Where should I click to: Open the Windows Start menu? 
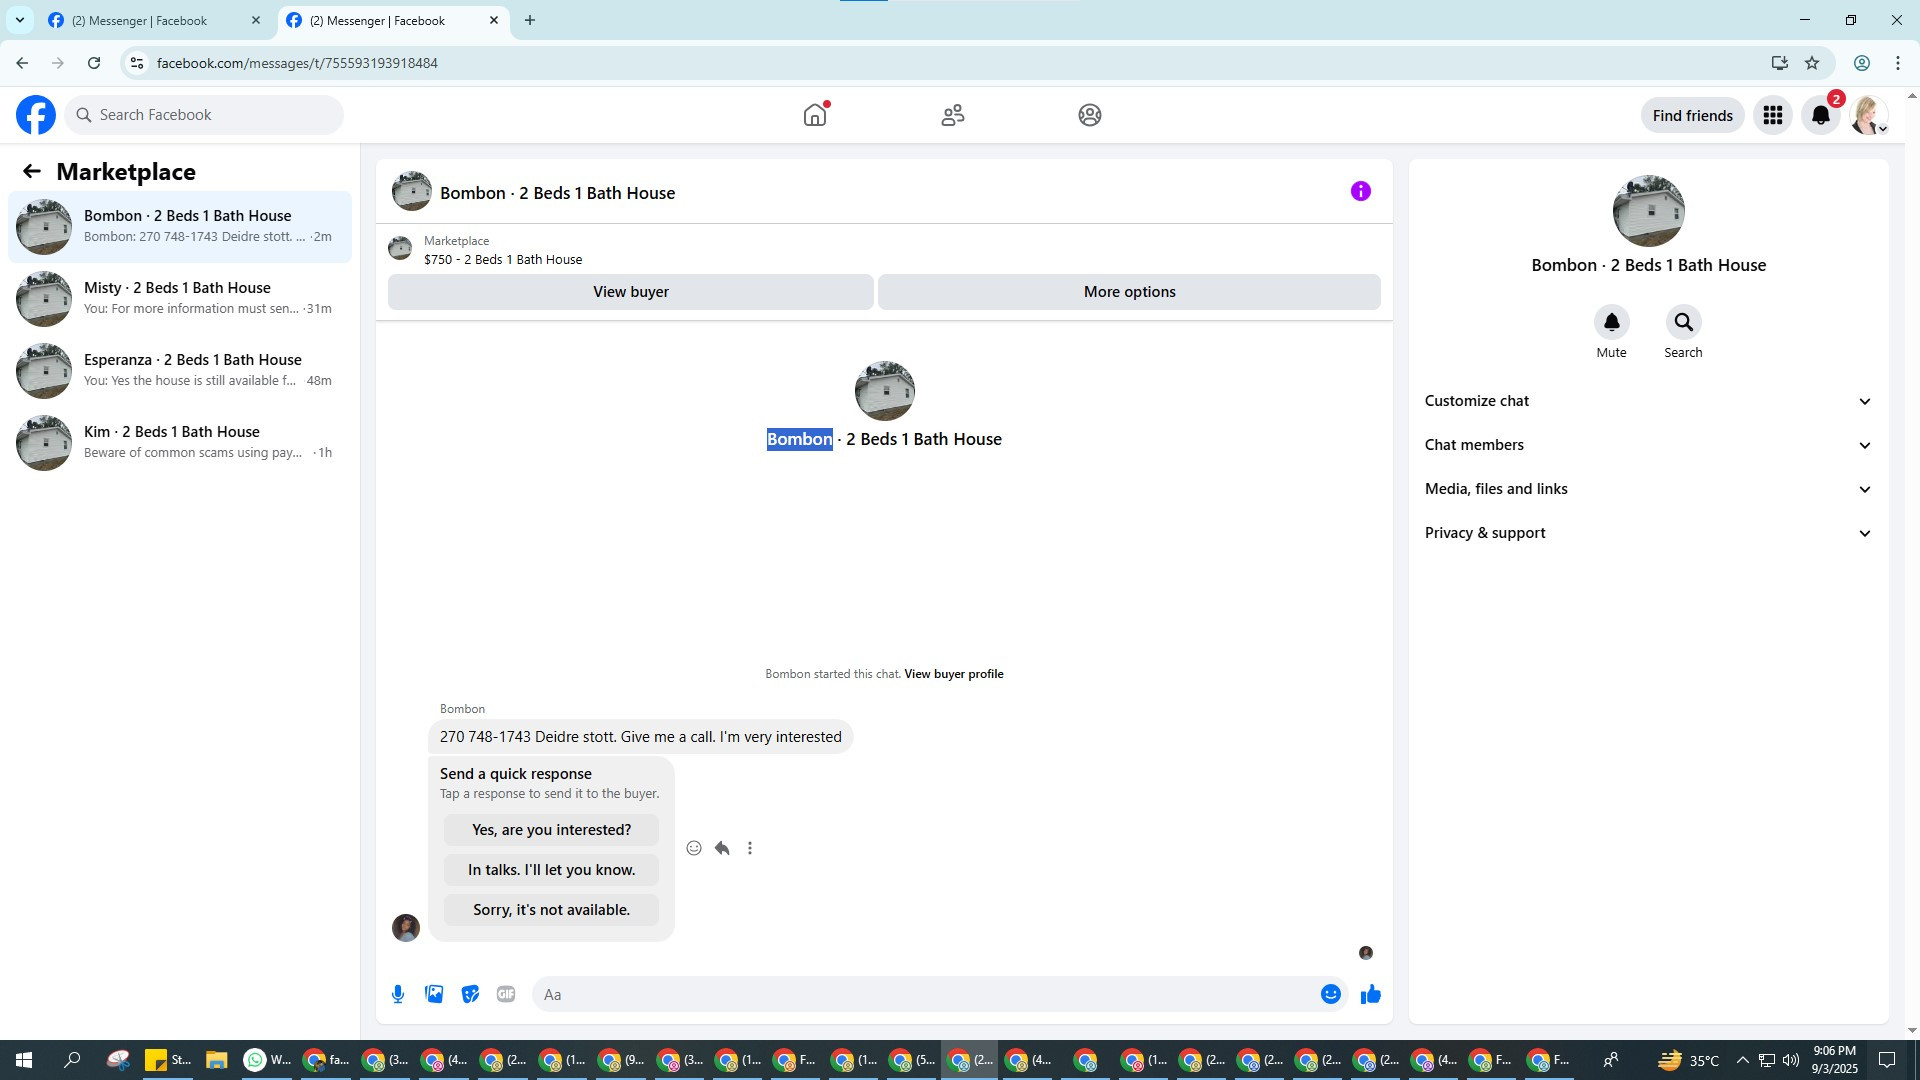(24, 1060)
